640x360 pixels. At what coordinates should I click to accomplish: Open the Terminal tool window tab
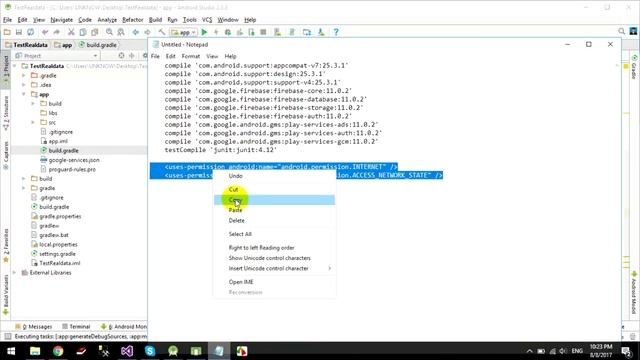pyautogui.click(x=76, y=327)
